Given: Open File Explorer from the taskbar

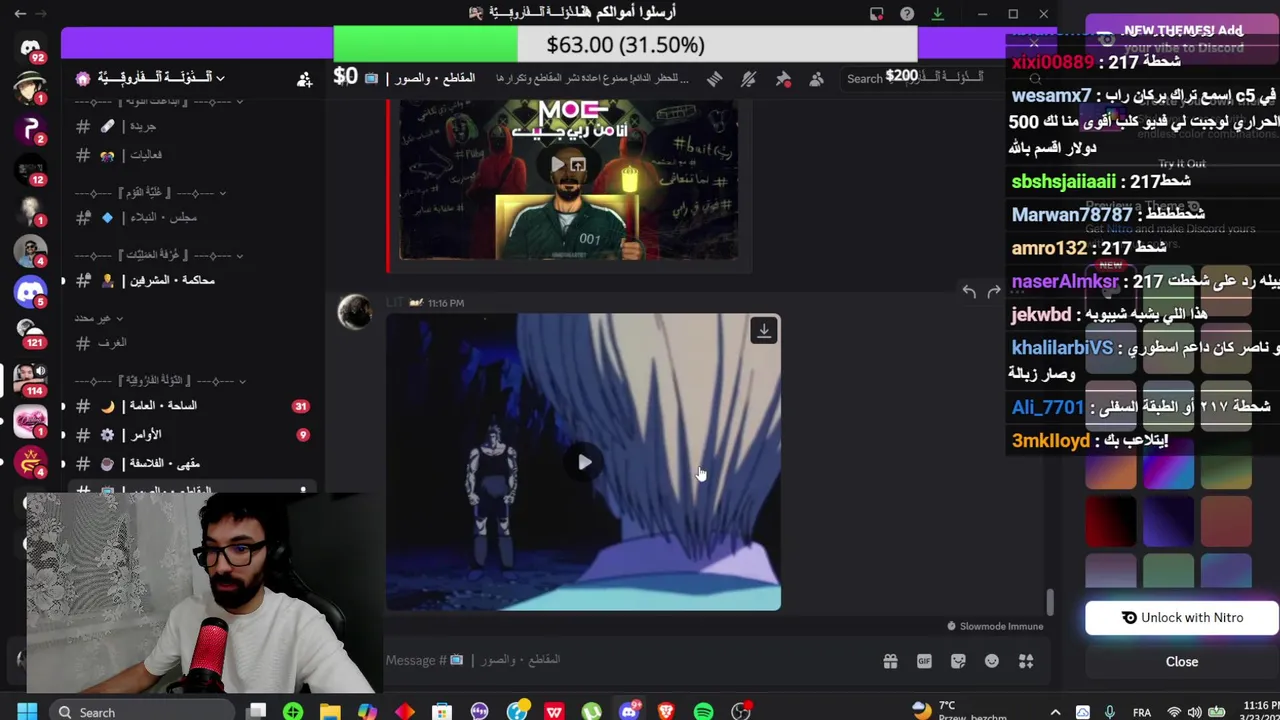Looking at the screenshot, I should (x=330, y=712).
